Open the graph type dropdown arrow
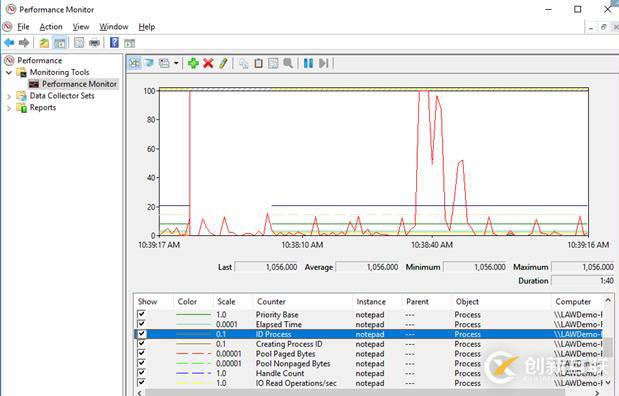Image resolution: width=619 pixels, height=396 pixels. [x=176, y=63]
